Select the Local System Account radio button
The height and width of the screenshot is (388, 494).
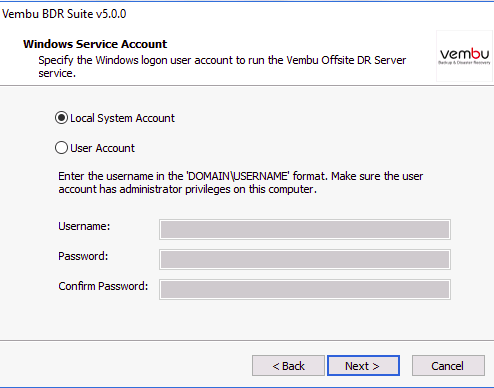[61, 118]
